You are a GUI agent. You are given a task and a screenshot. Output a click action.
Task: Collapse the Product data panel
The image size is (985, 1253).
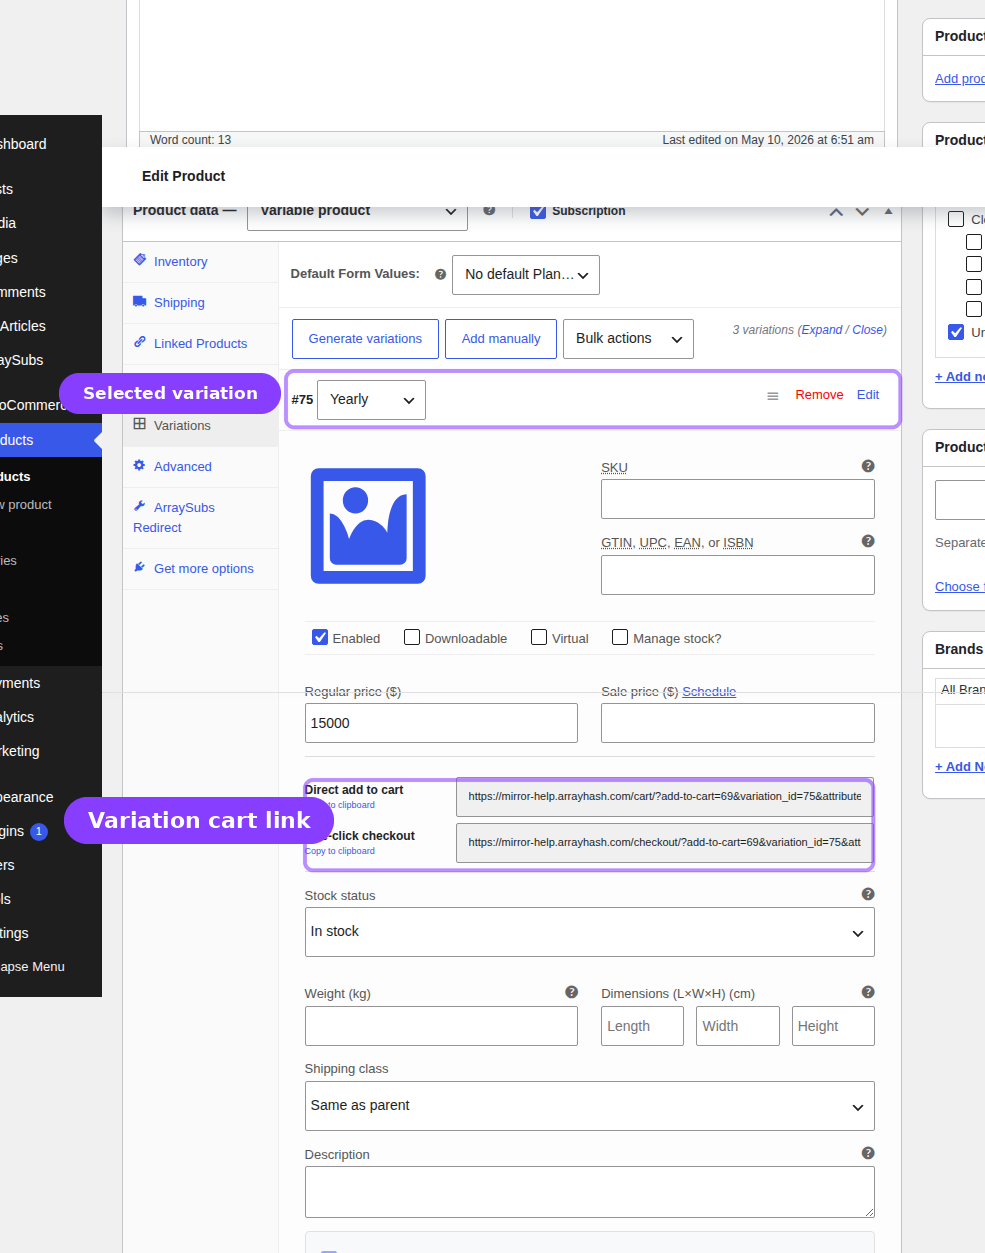pyautogui.click(x=888, y=212)
